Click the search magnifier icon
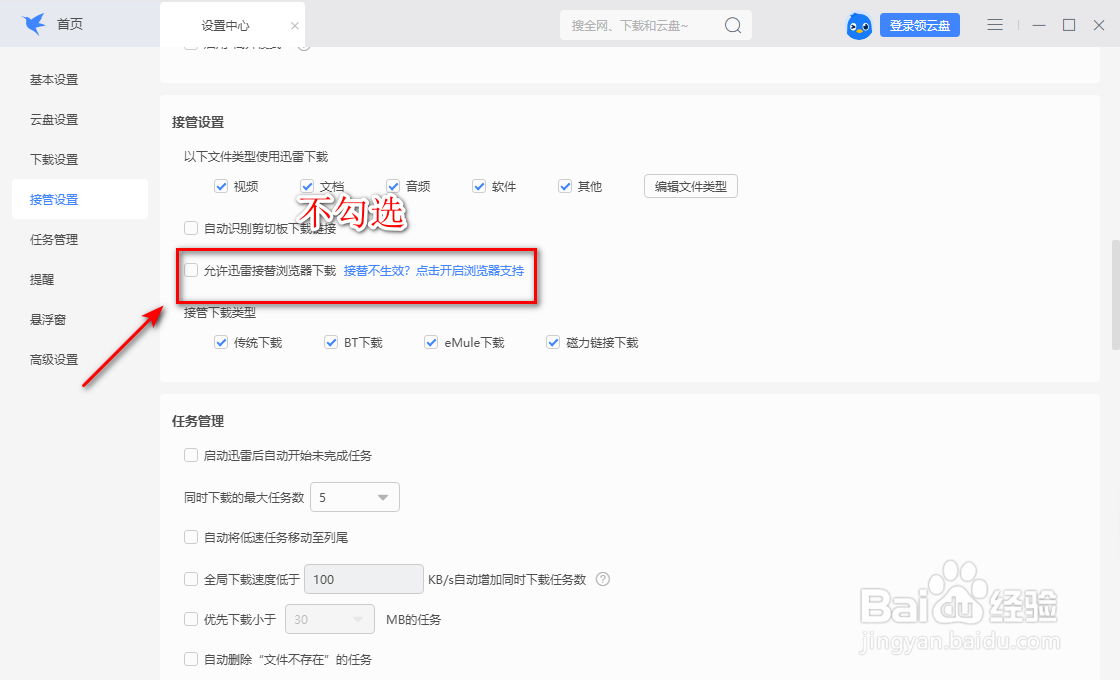The width and height of the screenshot is (1120, 680). click(x=733, y=26)
